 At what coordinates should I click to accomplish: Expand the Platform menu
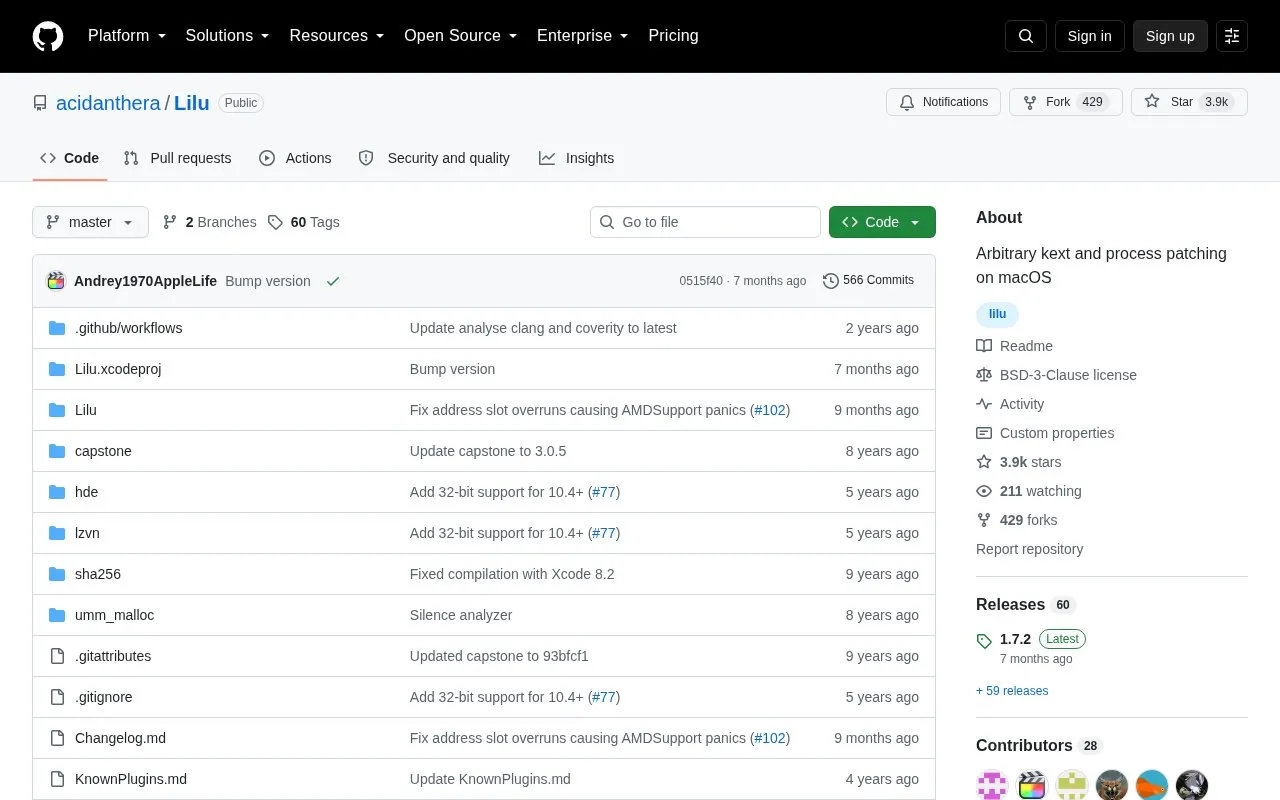click(126, 36)
